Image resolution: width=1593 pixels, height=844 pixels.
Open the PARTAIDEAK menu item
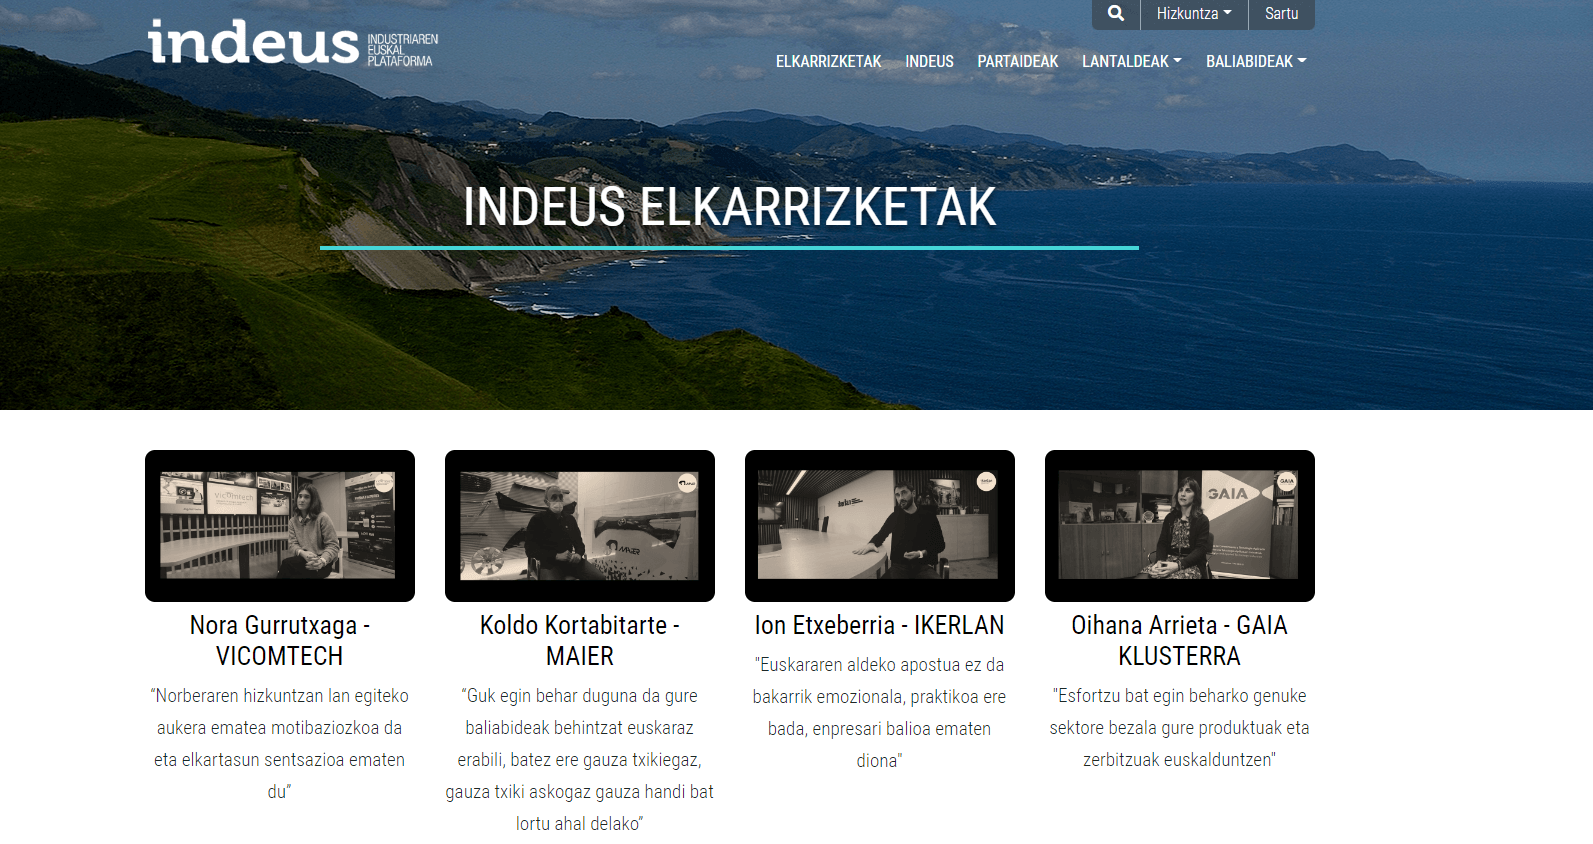click(x=1017, y=61)
